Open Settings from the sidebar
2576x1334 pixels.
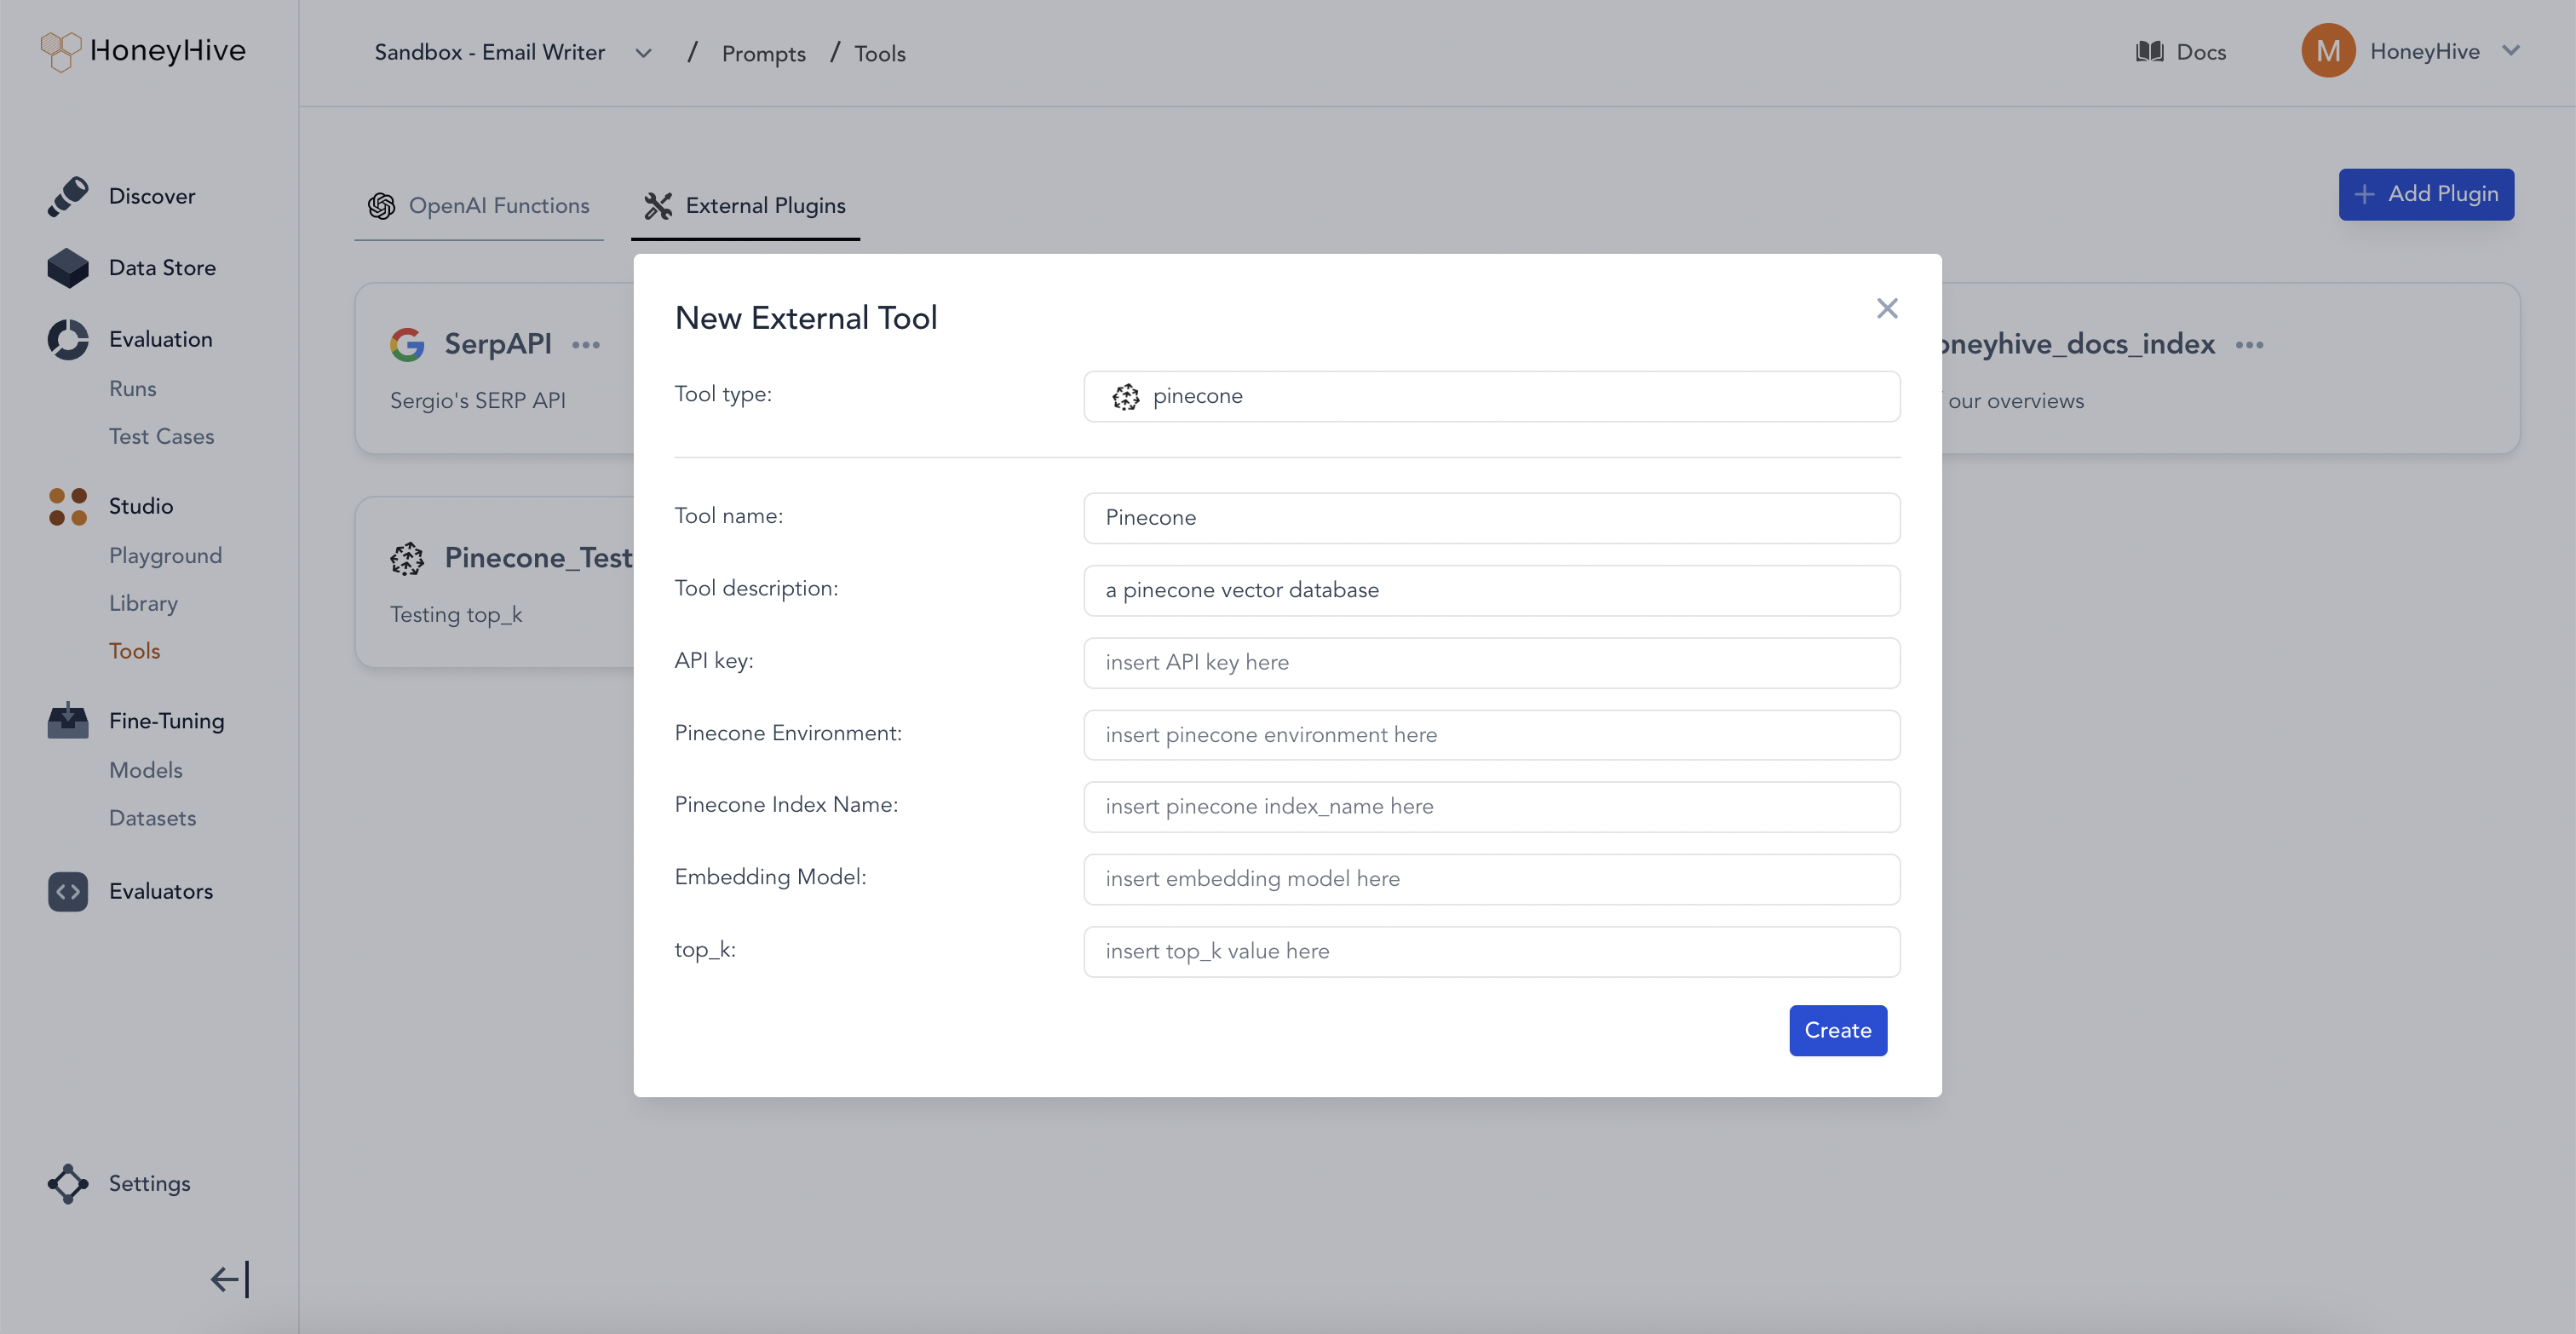[x=148, y=1183]
